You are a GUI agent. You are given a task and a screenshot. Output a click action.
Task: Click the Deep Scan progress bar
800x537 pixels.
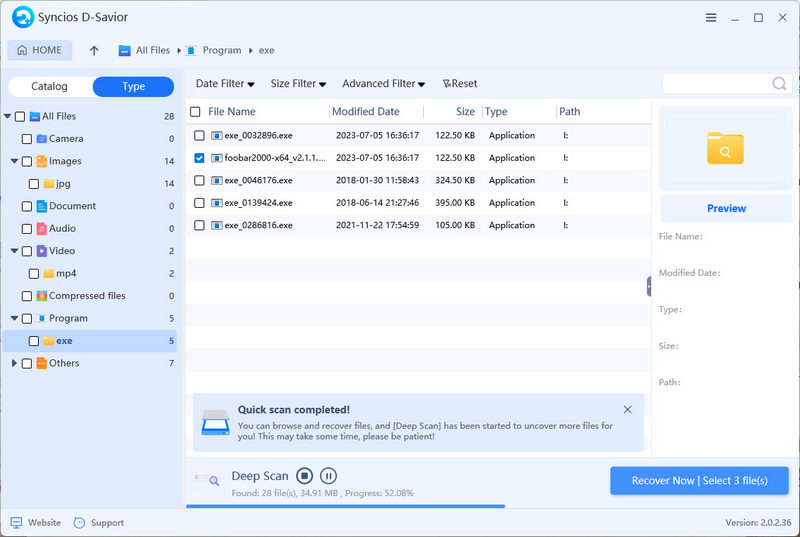tap(345, 506)
